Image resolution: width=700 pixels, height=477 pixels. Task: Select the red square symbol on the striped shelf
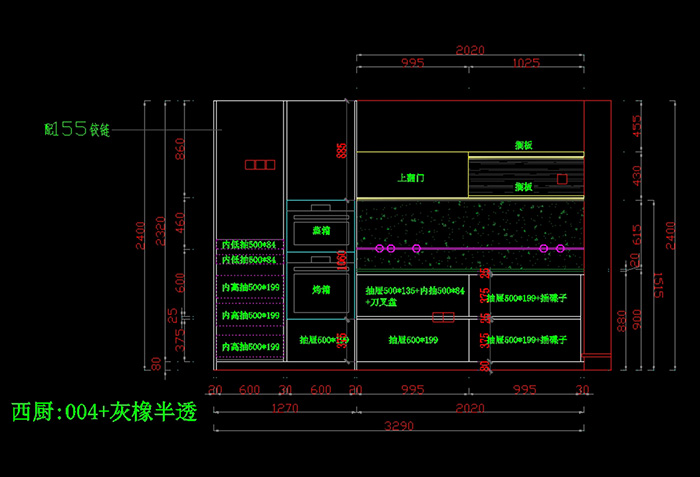[562, 178]
